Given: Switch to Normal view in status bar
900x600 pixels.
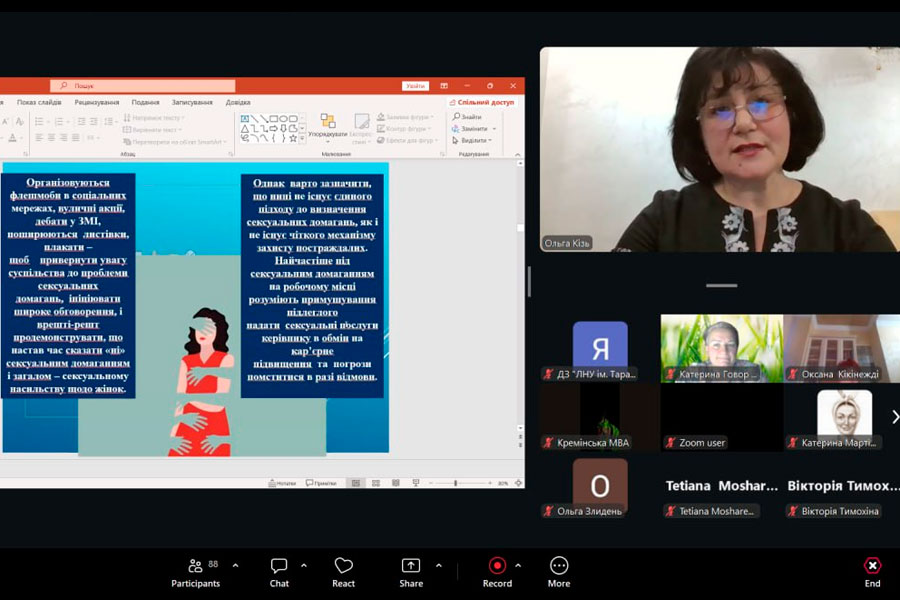Looking at the screenshot, I should coord(356,483).
